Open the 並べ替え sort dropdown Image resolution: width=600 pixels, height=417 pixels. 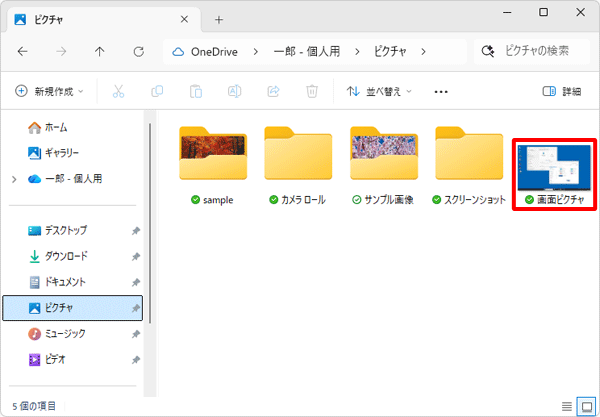(x=379, y=91)
